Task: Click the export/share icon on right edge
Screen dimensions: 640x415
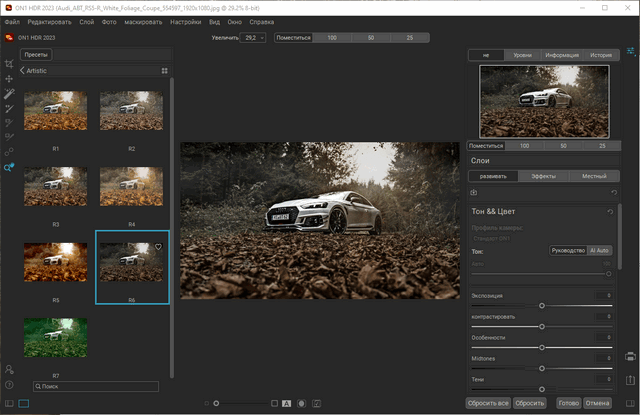Action: pos(630,379)
